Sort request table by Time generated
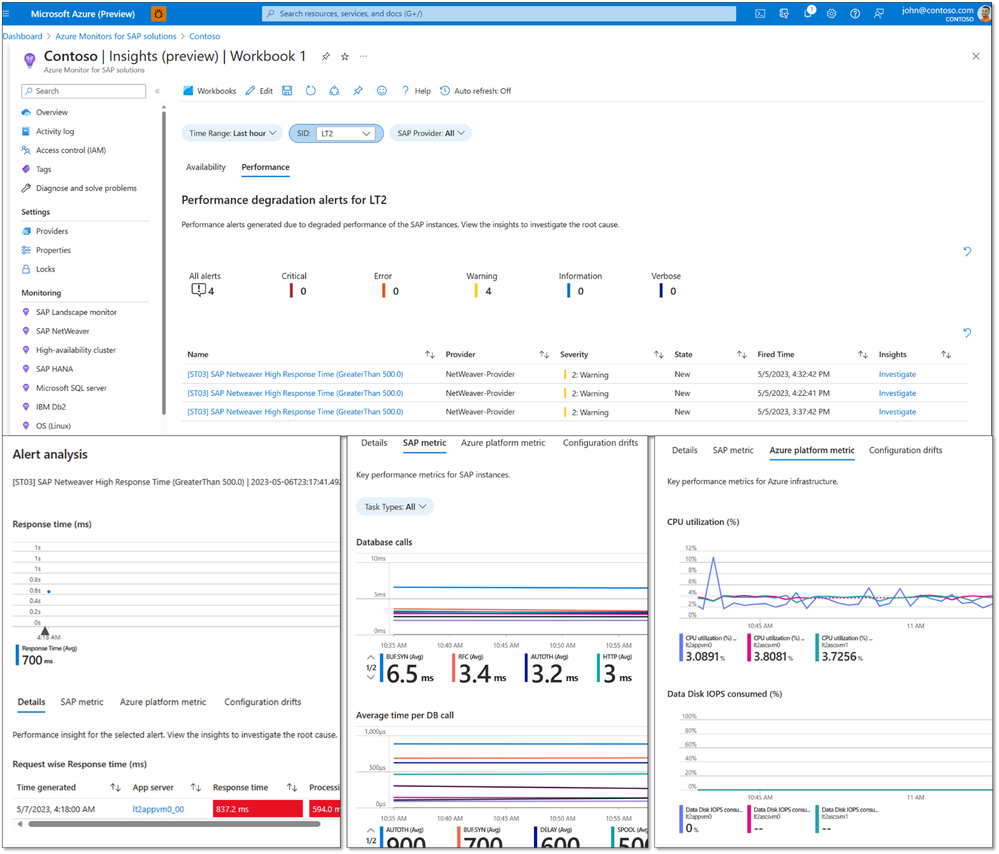The image size is (999, 854). [x=115, y=787]
